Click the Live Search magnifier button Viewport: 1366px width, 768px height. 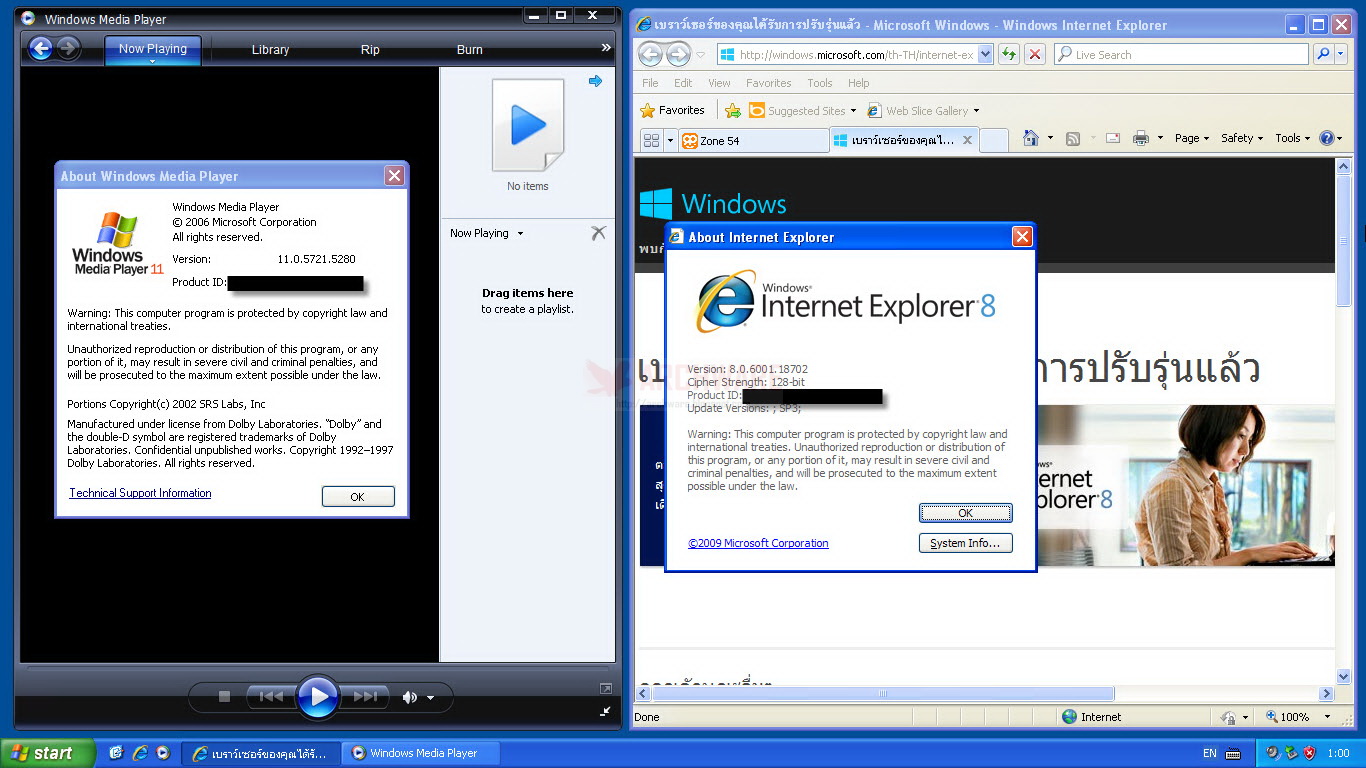pos(1324,55)
